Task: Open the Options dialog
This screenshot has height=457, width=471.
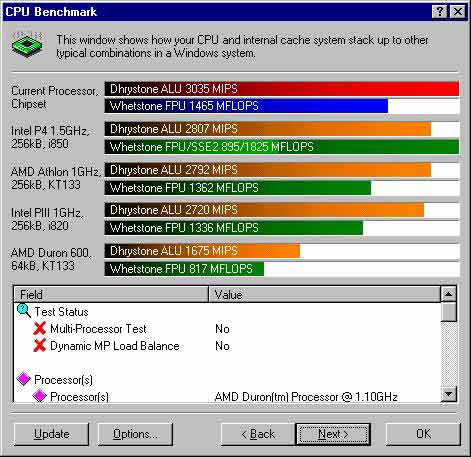Action: [135, 434]
